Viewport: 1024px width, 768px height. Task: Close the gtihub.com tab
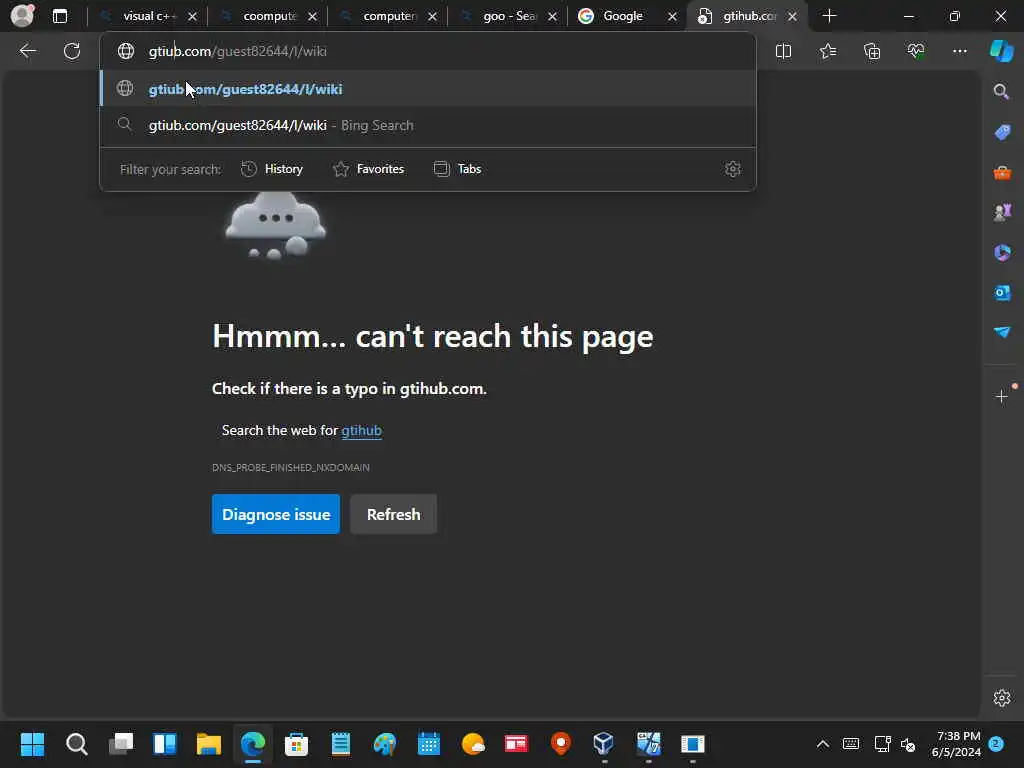click(792, 16)
